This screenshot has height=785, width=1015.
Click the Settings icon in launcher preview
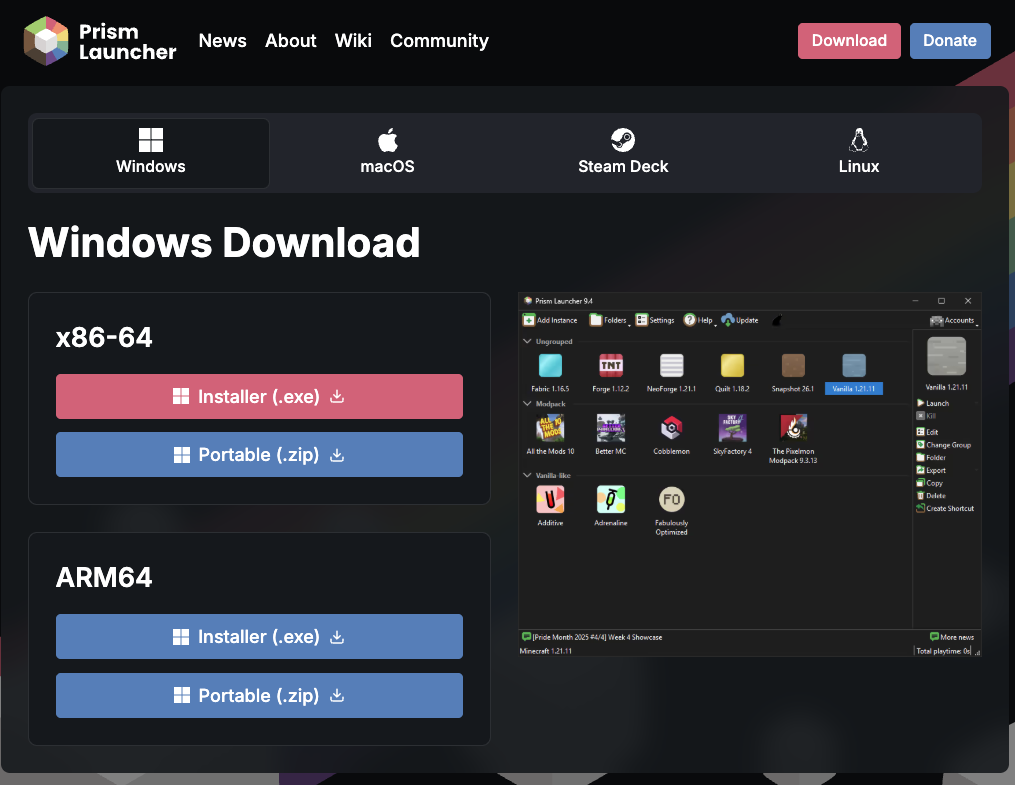click(641, 320)
